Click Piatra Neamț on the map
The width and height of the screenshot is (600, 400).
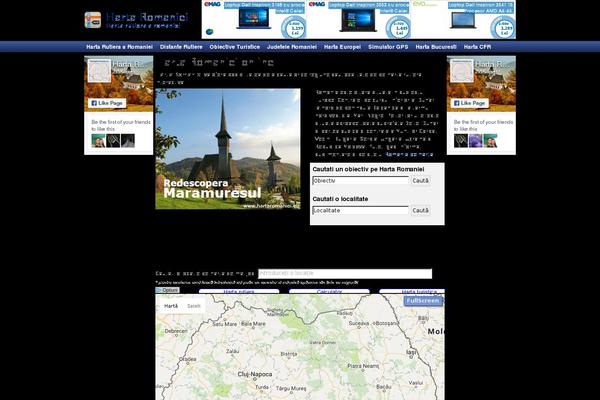(x=363, y=366)
